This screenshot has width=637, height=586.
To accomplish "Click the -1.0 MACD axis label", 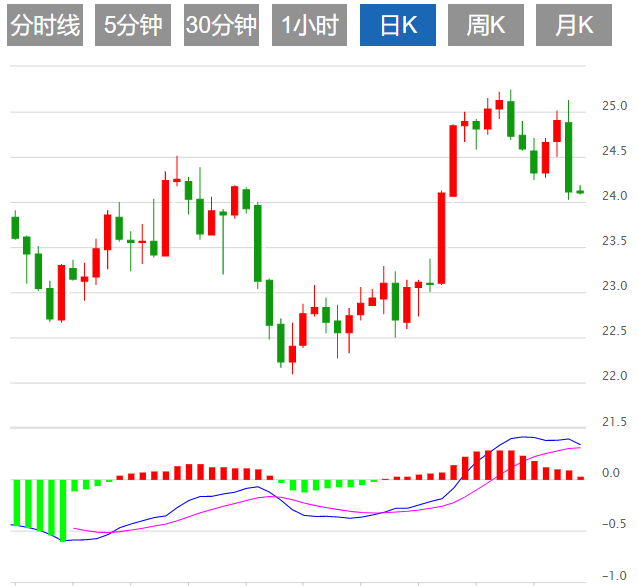I will click(x=612, y=576).
